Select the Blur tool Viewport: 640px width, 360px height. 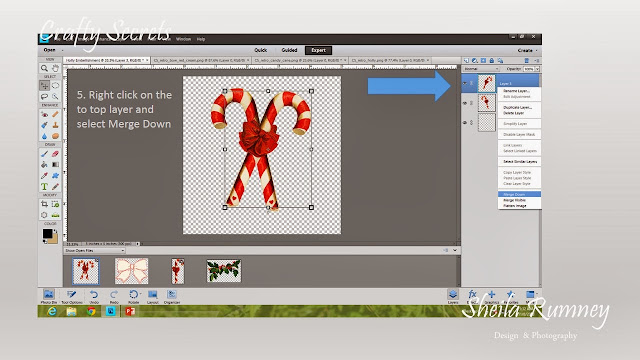44,136
